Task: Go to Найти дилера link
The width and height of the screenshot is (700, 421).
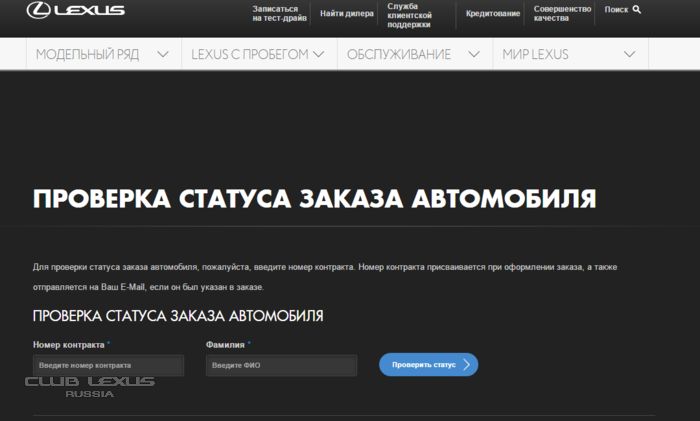Action: 347,14
